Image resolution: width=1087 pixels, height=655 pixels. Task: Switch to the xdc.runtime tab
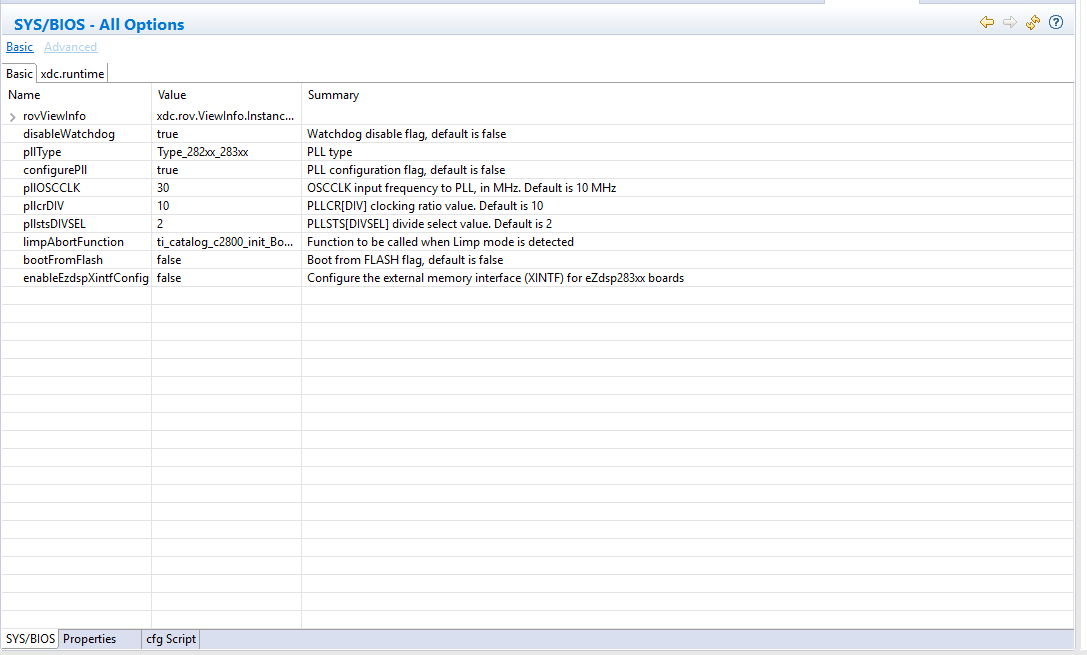[x=72, y=73]
